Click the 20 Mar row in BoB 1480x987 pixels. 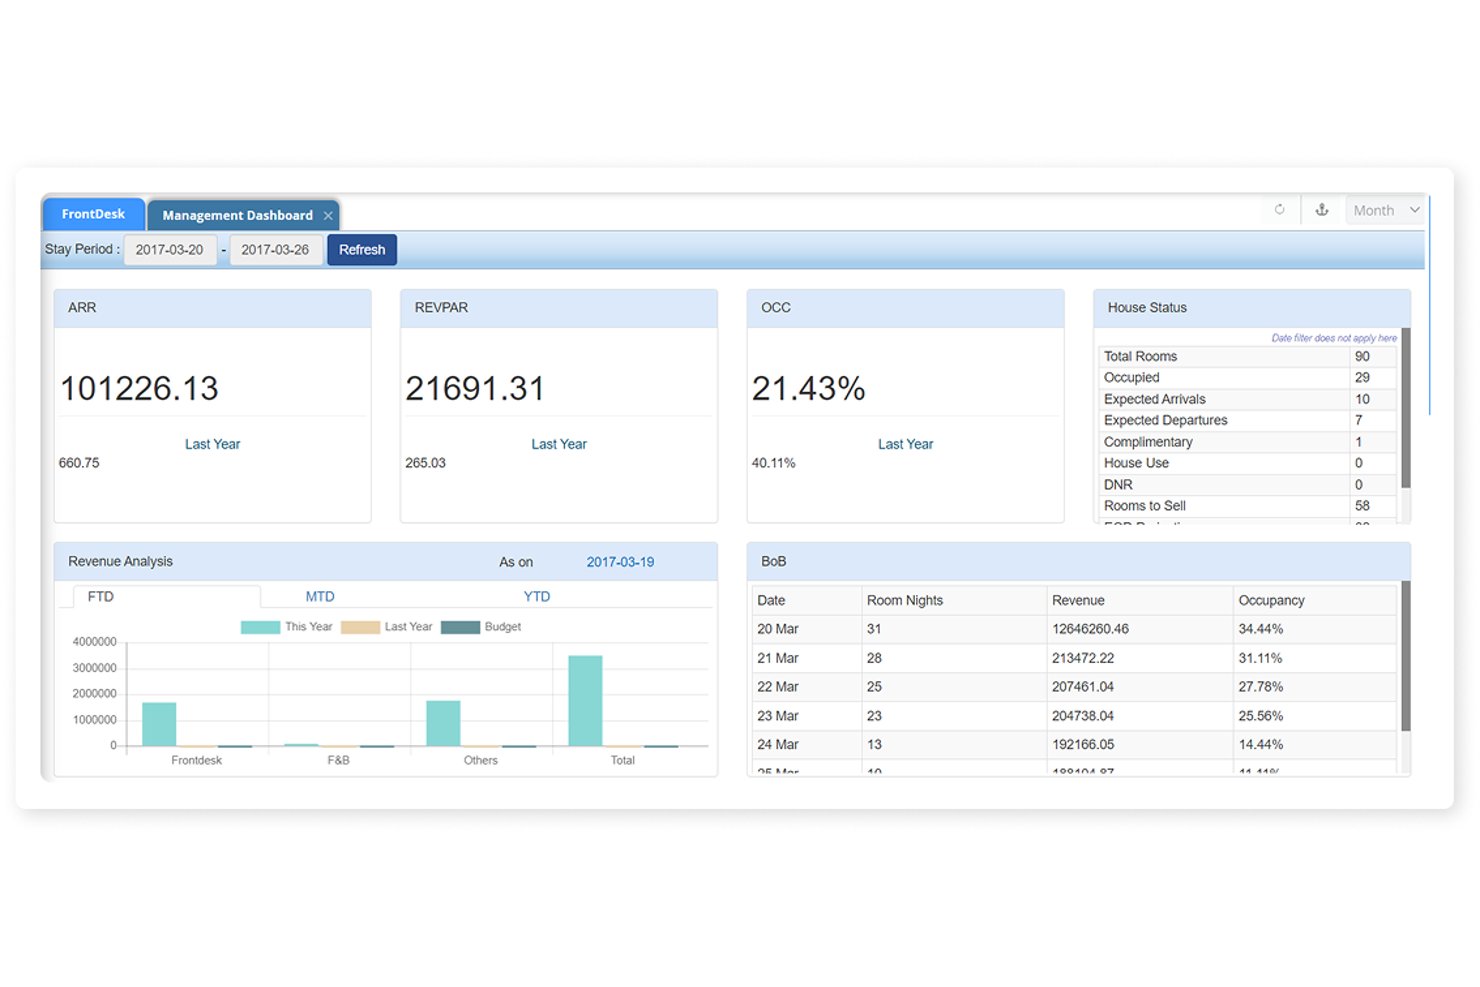coord(1074,629)
